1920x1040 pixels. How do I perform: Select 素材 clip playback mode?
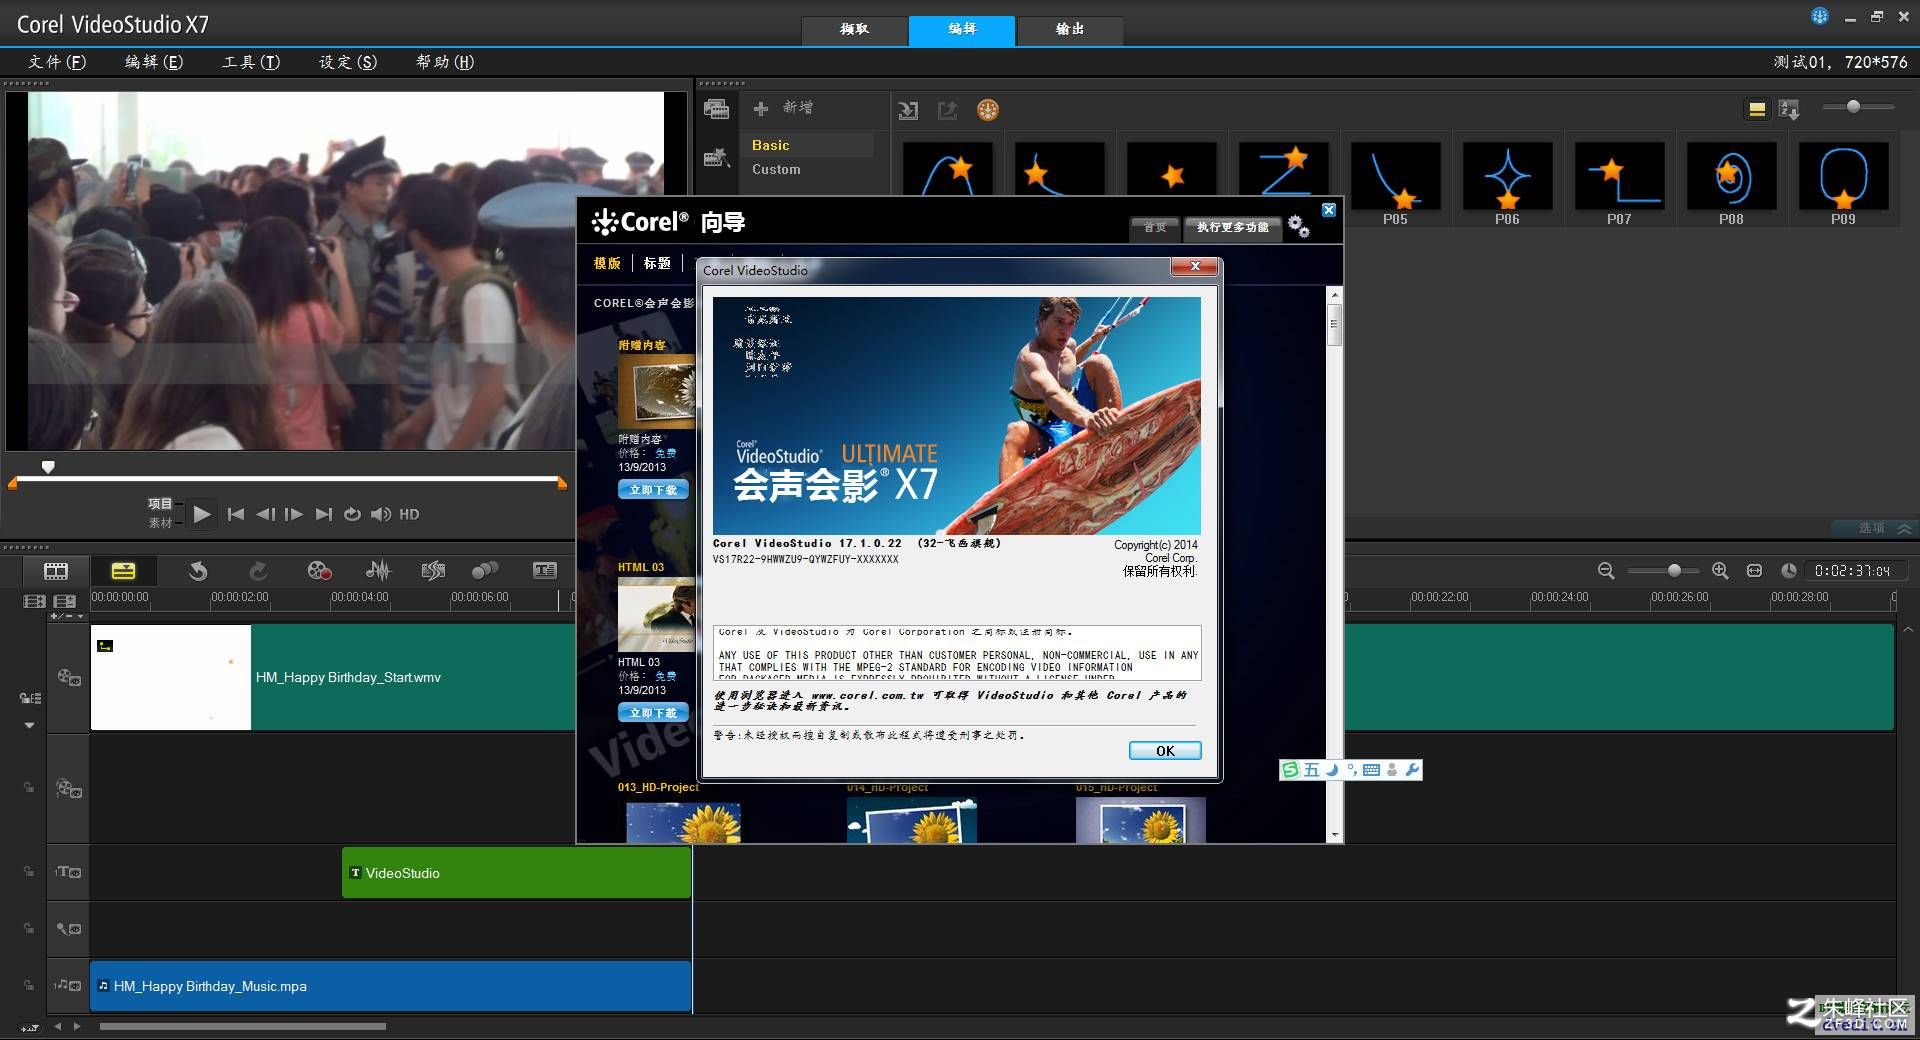coord(160,522)
